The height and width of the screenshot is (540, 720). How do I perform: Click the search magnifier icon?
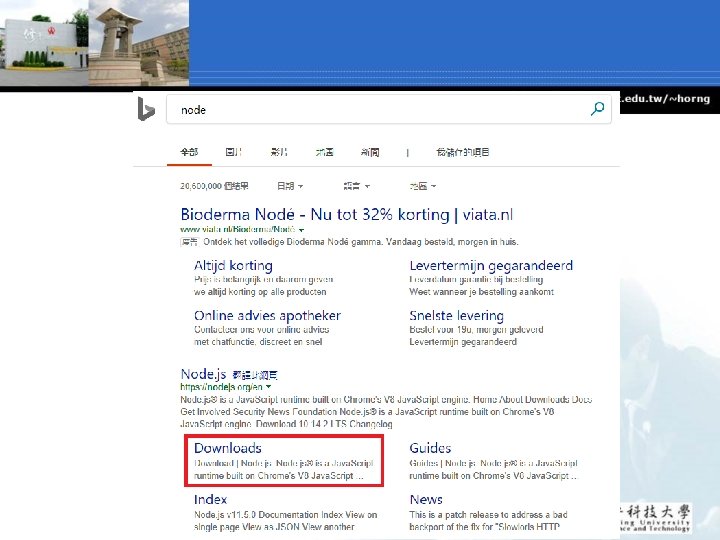coord(597,109)
